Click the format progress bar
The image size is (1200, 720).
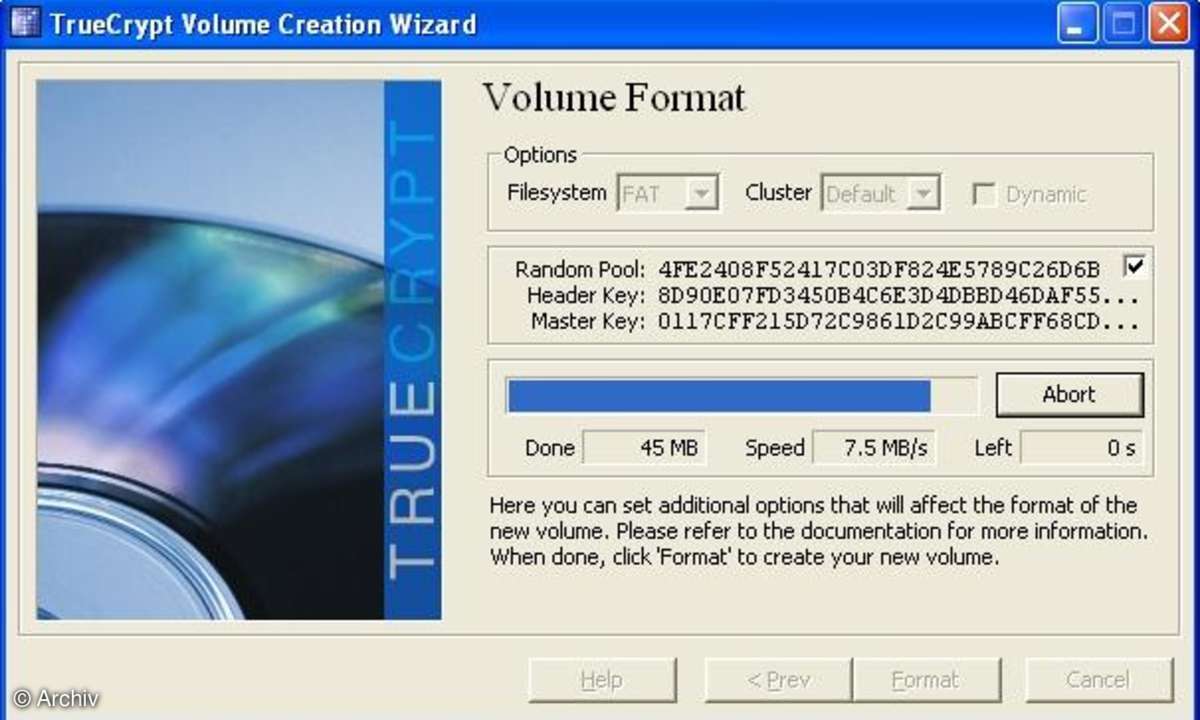pyautogui.click(x=742, y=395)
